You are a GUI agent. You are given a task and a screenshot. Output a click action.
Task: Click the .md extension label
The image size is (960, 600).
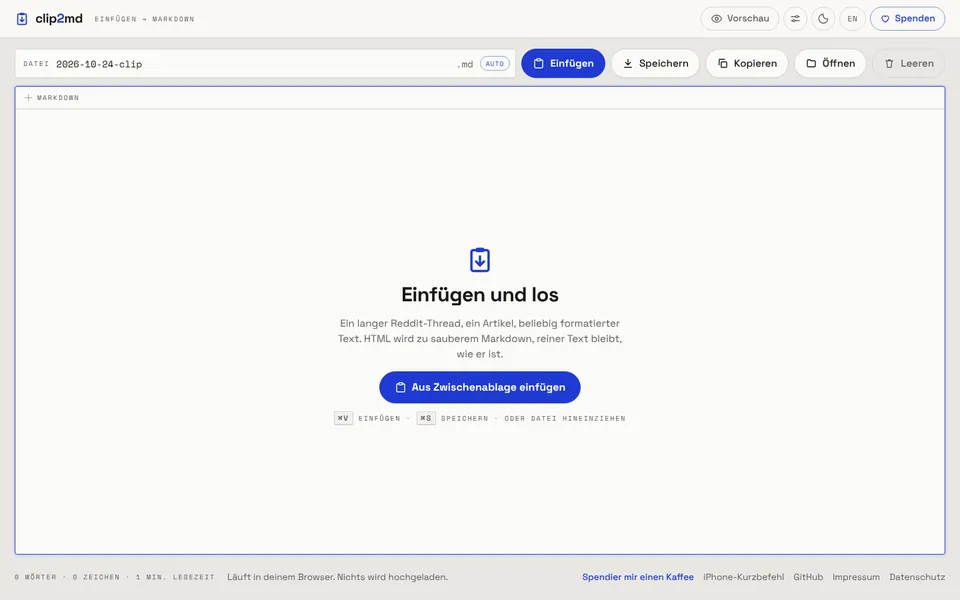(x=465, y=64)
